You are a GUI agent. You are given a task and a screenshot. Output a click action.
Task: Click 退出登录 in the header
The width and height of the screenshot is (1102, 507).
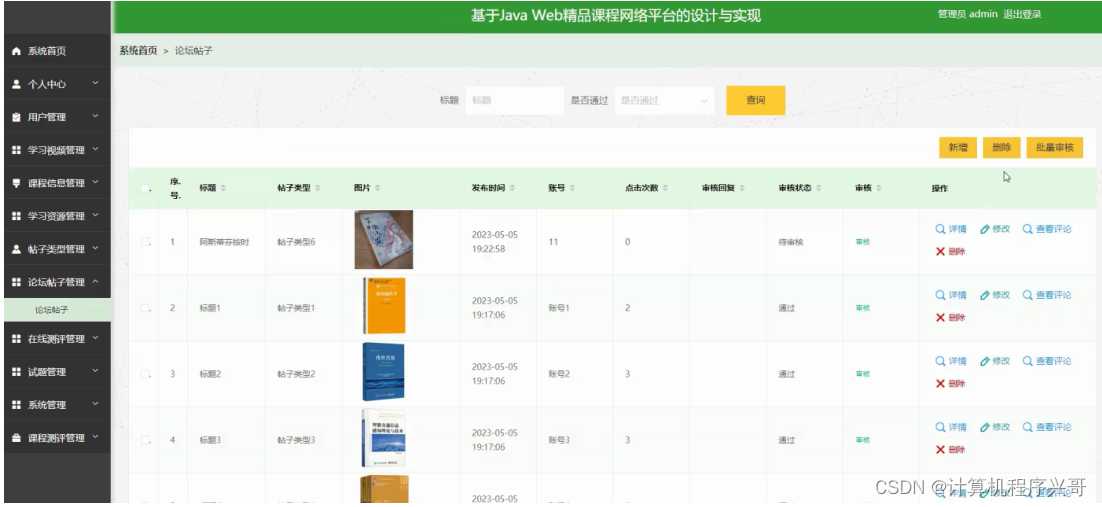tap(1022, 14)
